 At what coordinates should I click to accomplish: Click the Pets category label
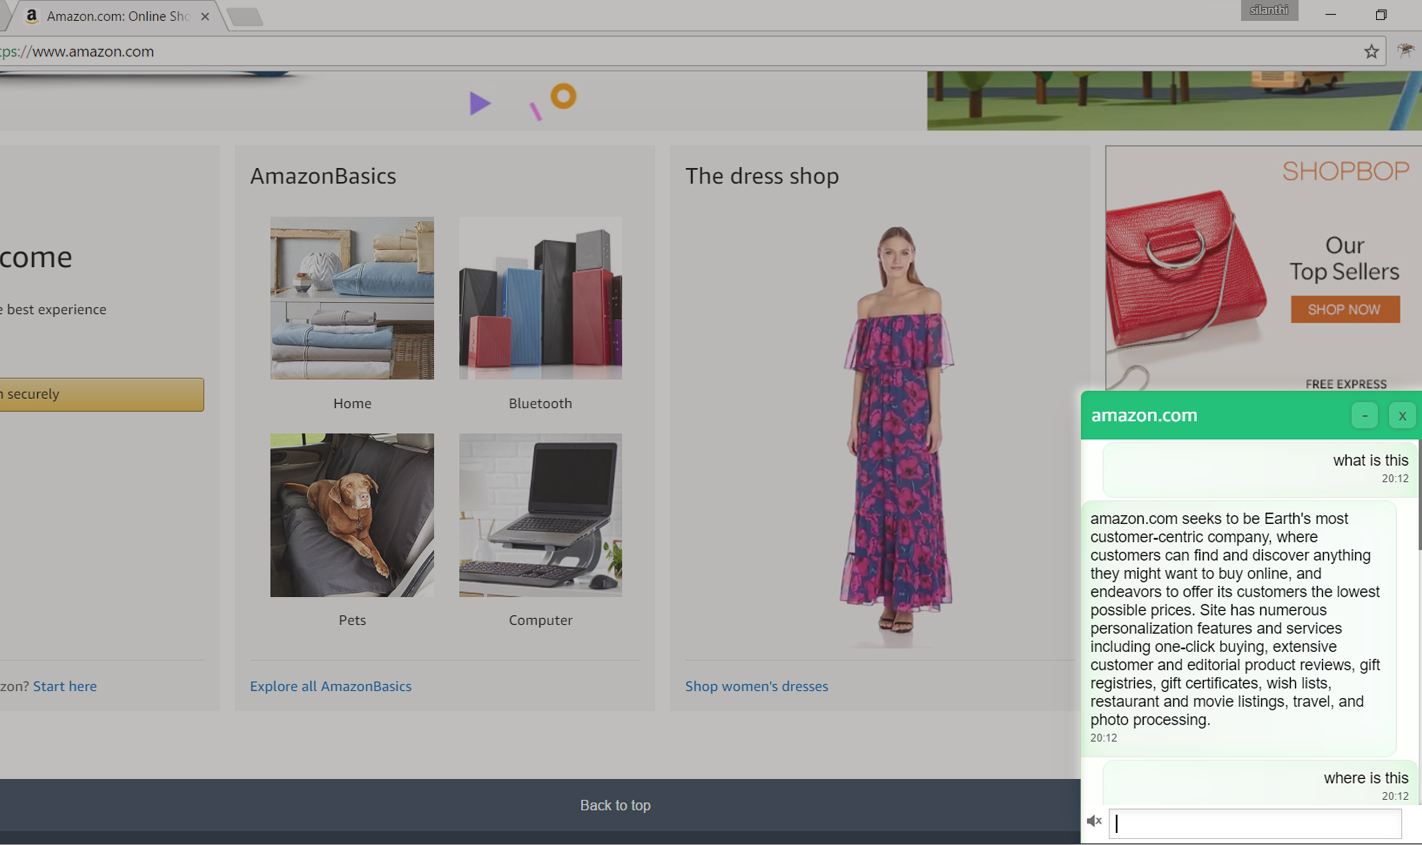point(352,620)
